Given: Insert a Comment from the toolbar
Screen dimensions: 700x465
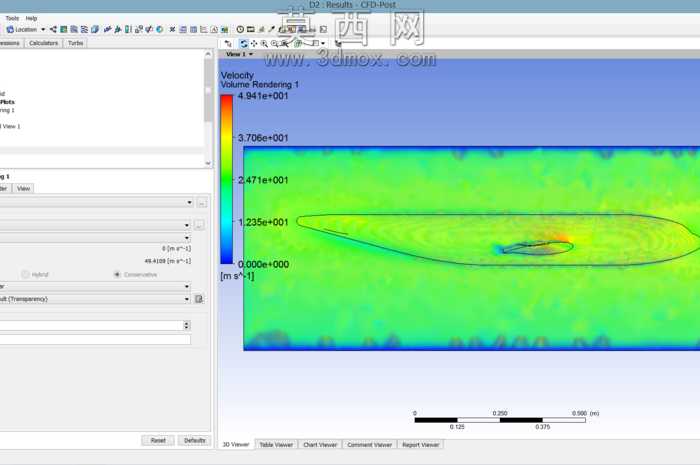Looking at the screenshot, I should pos(214,29).
